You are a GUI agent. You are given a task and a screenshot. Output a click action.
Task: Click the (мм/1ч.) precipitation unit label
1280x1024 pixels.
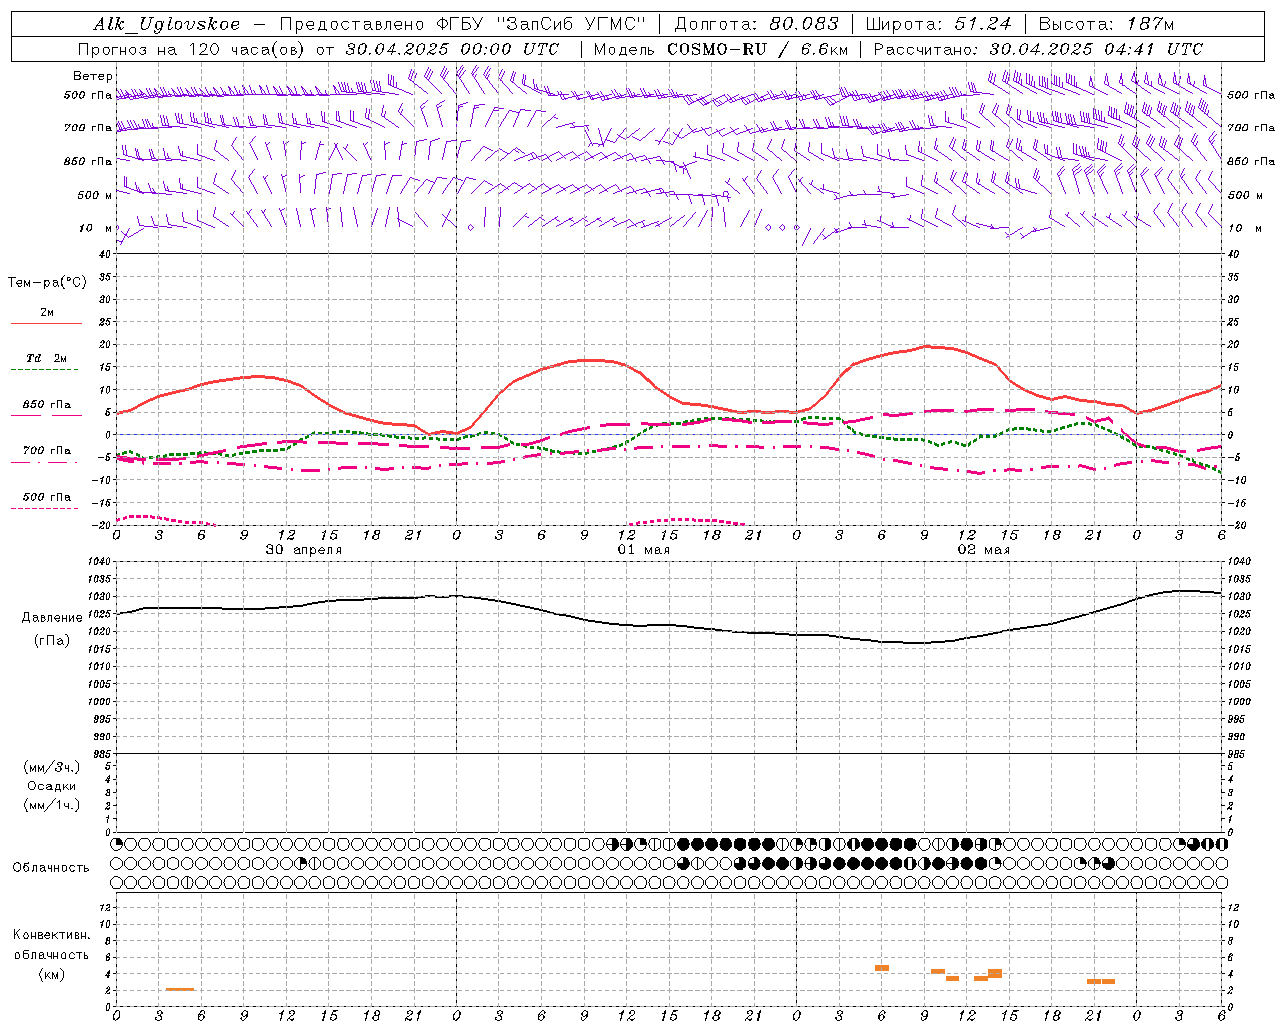(x=52, y=805)
